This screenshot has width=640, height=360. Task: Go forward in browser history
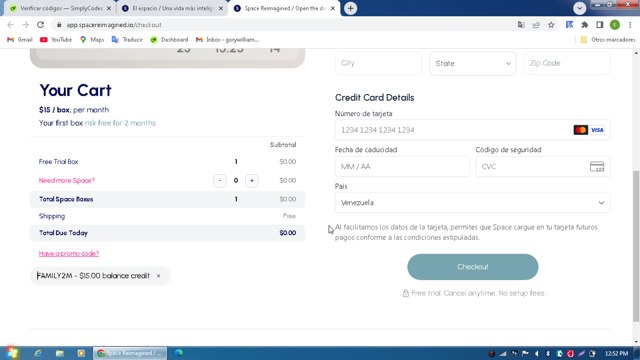[25, 25]
